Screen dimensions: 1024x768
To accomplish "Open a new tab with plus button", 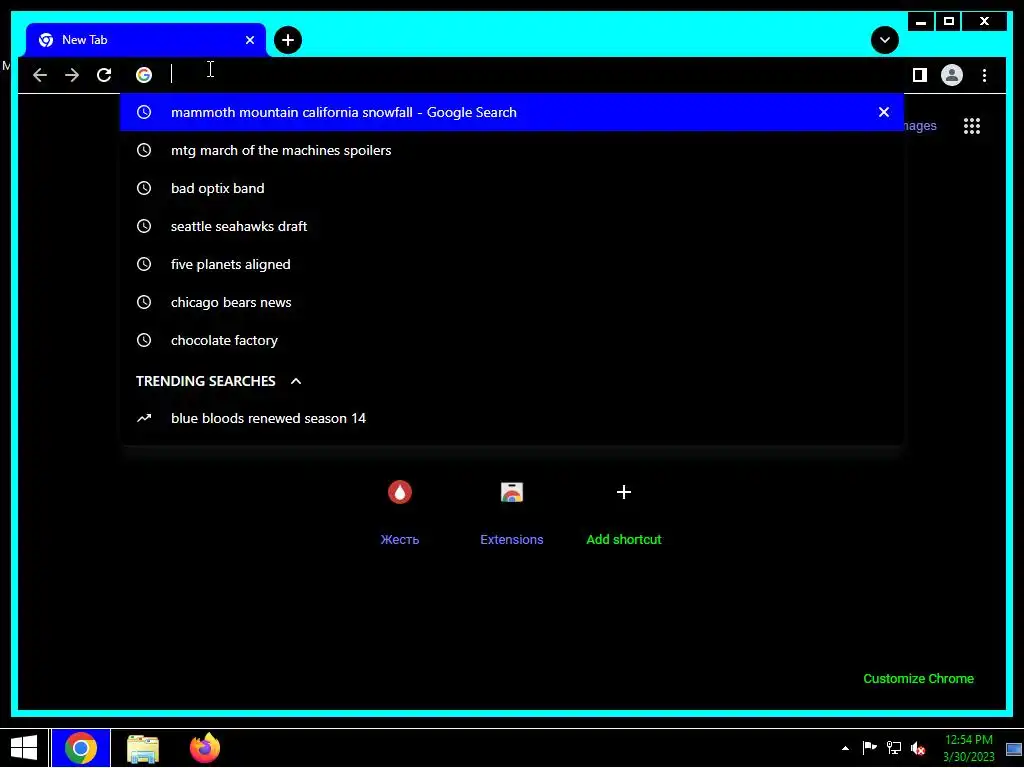I will click(x=288, y=40).
